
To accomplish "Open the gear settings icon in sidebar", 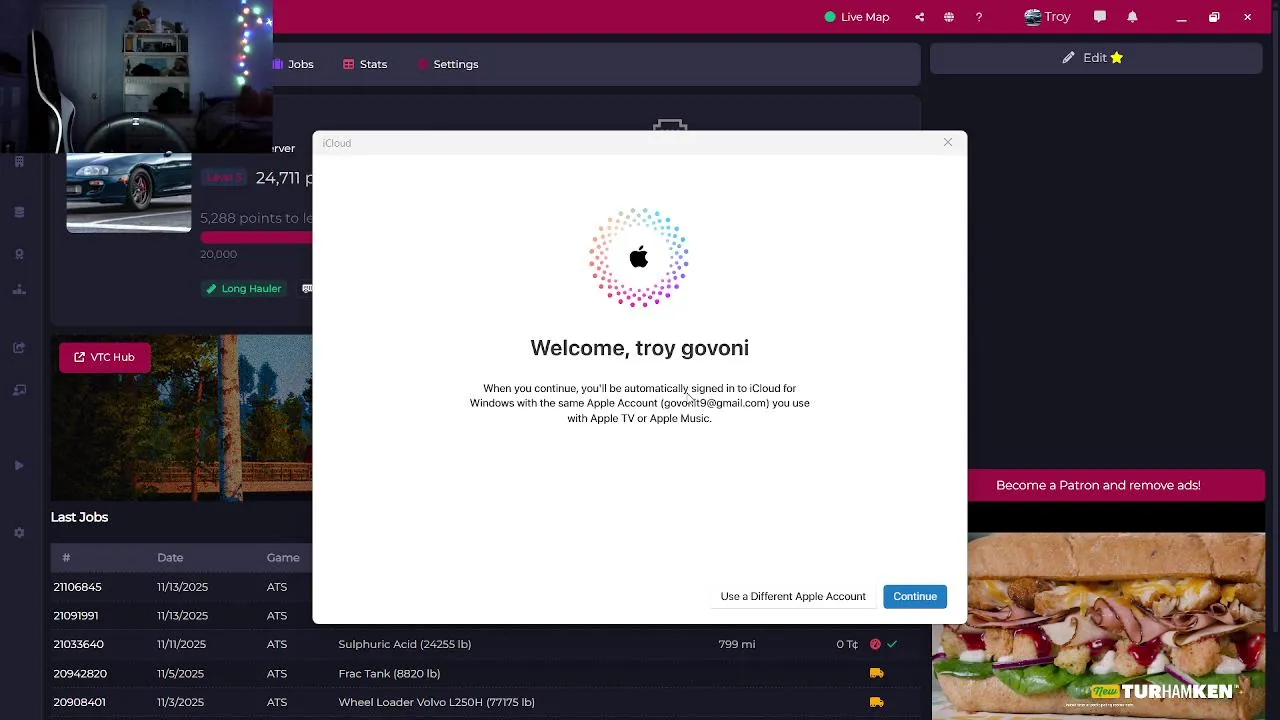I will [x=18, y=533].
